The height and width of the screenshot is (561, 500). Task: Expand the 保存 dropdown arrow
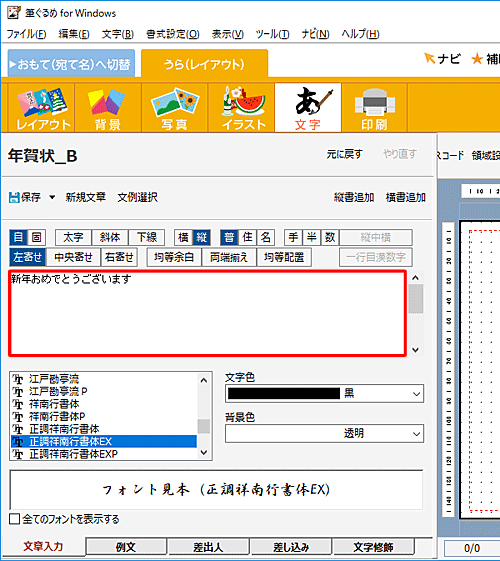coord(52,197)
